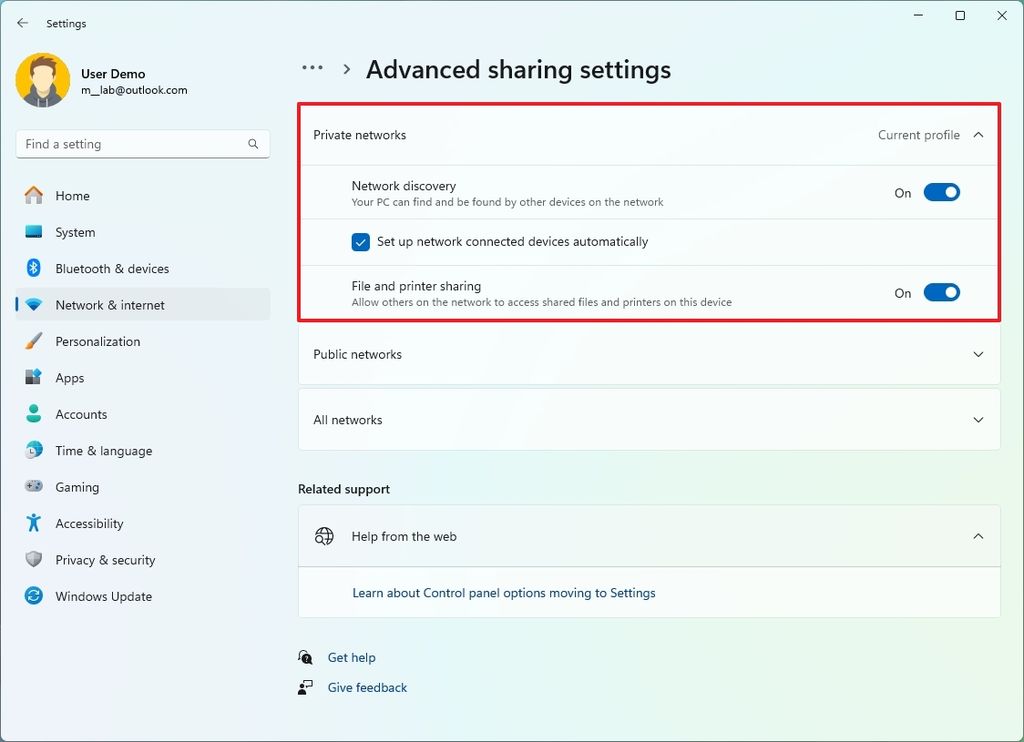Expand the Public networks section

[978, 354]
